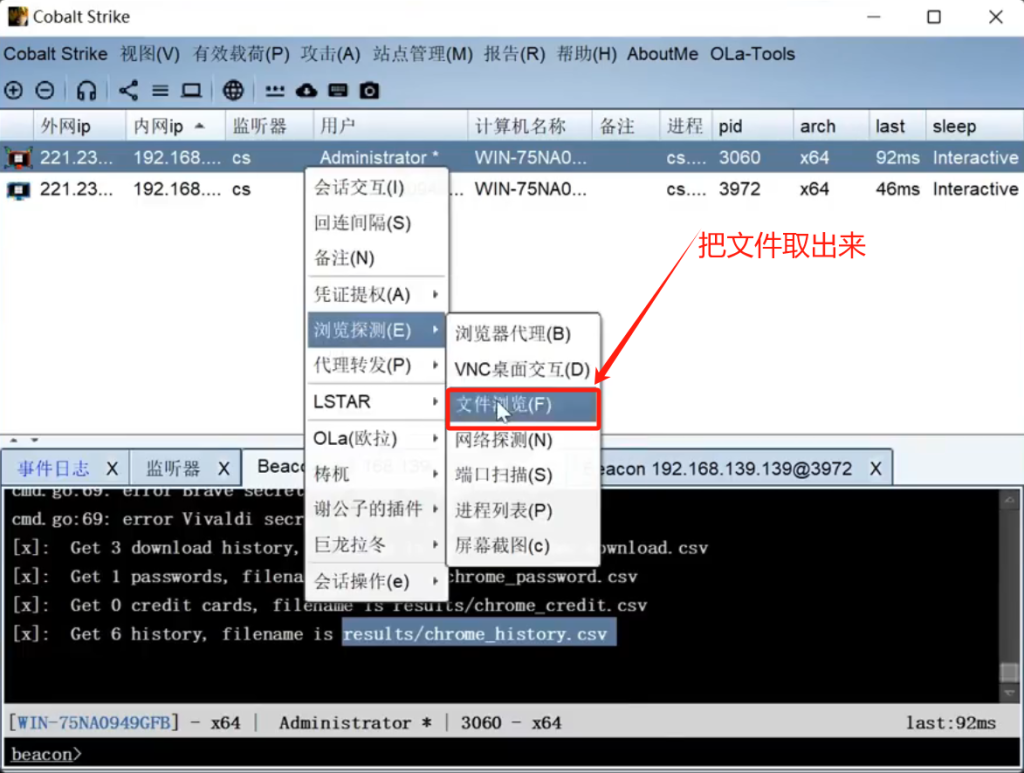Expand the OLa(欧拉) submenu

377,438
